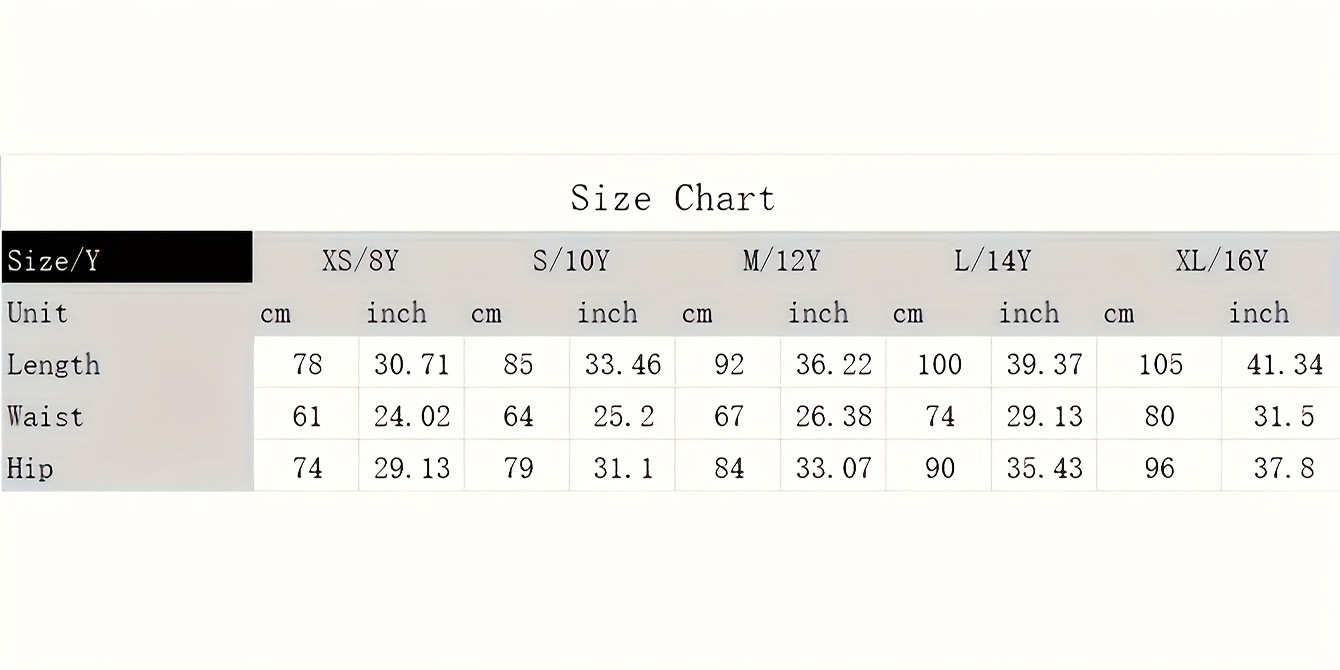Screen dimensions: 1340x670
Task: Select the 41.34 inch length cell
Action: tap(1284, 364)
